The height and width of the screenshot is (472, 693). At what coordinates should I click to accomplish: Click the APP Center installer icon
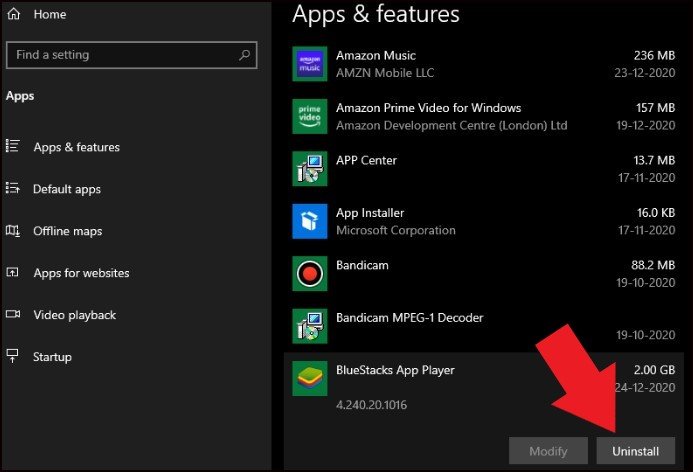point(310,168)
